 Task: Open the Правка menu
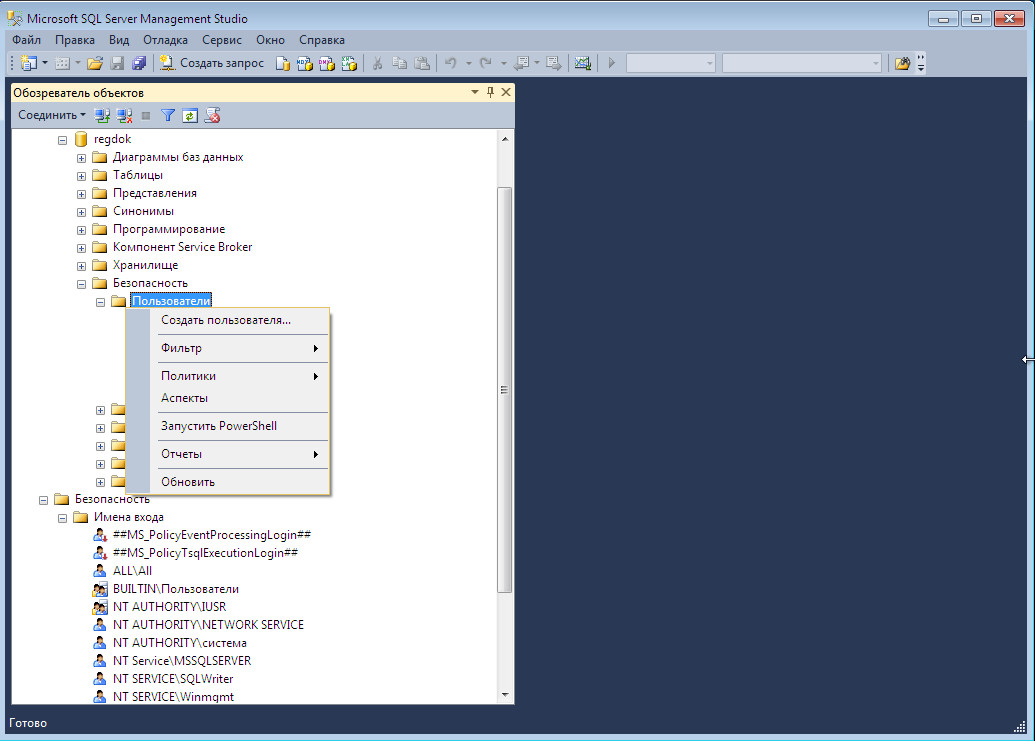point(75,40)
